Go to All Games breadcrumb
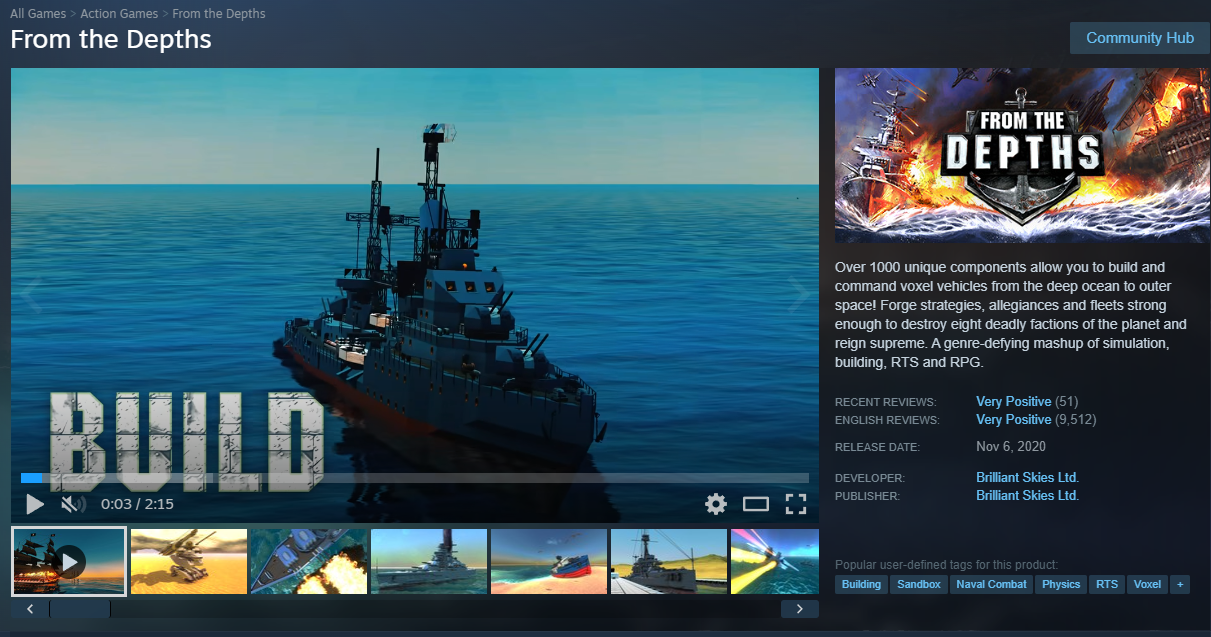The height and width of the screenshot is (637, 1211). [38, 14]
